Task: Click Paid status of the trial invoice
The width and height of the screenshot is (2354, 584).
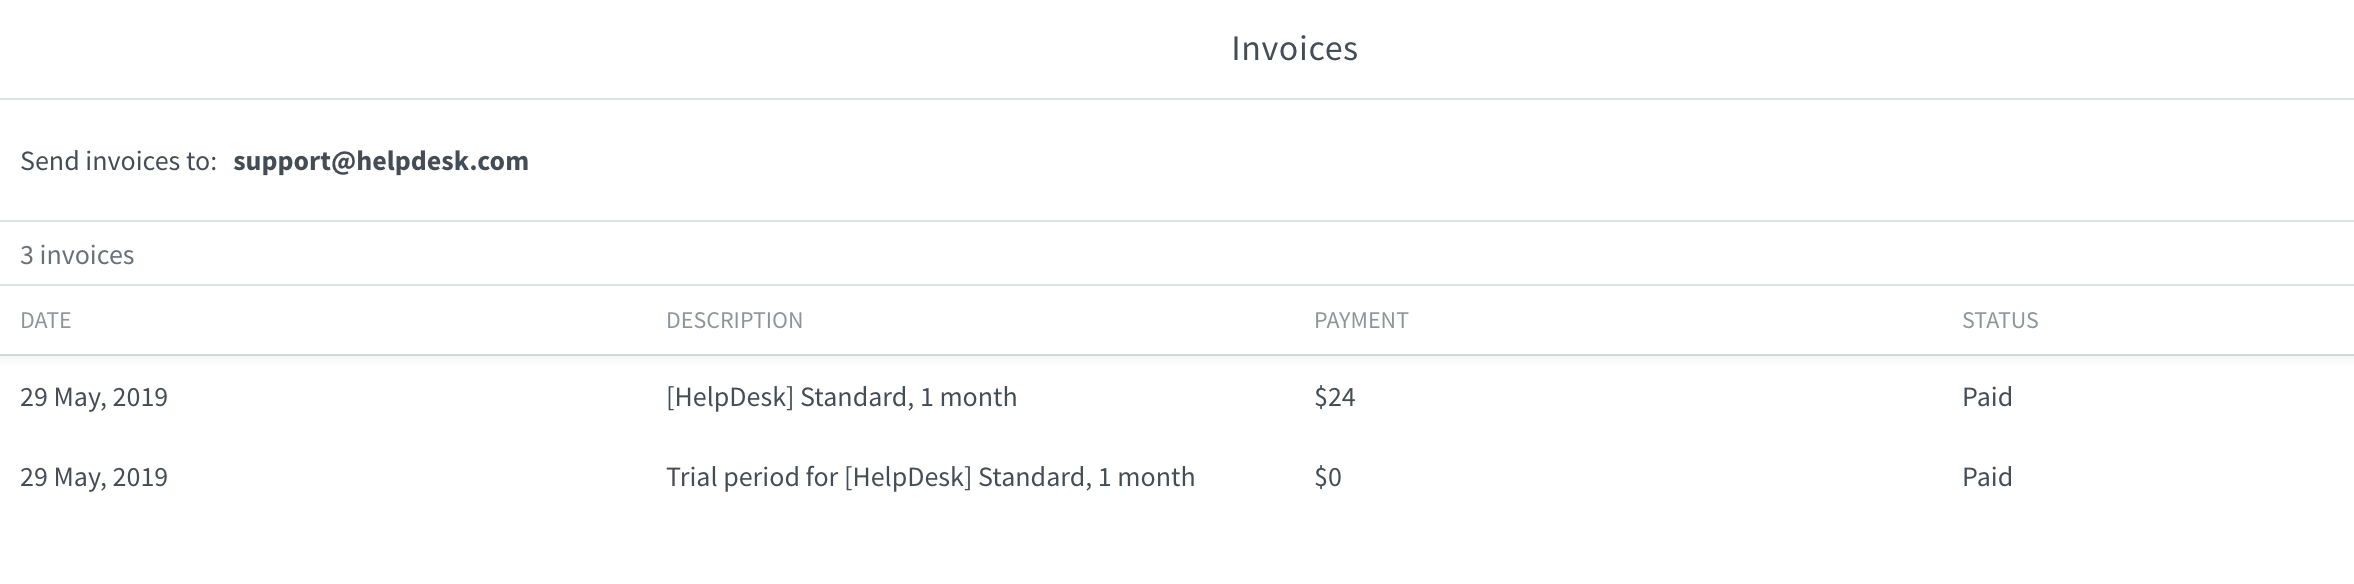Action: pos(1986,477)
